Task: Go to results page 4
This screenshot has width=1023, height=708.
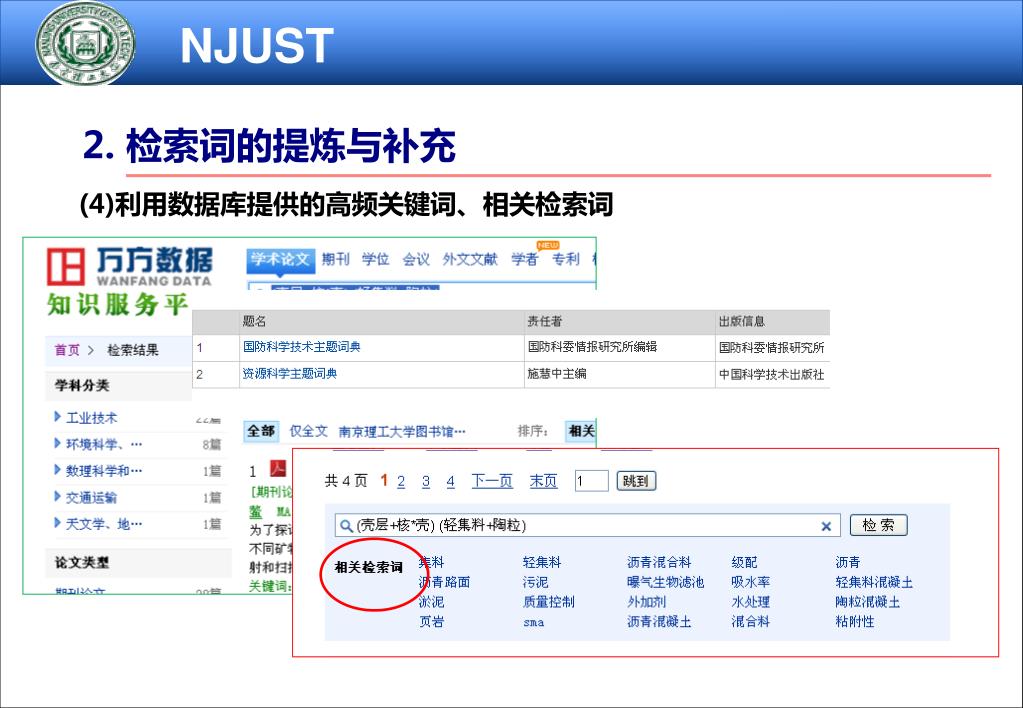Action: [x=450, y=482]
